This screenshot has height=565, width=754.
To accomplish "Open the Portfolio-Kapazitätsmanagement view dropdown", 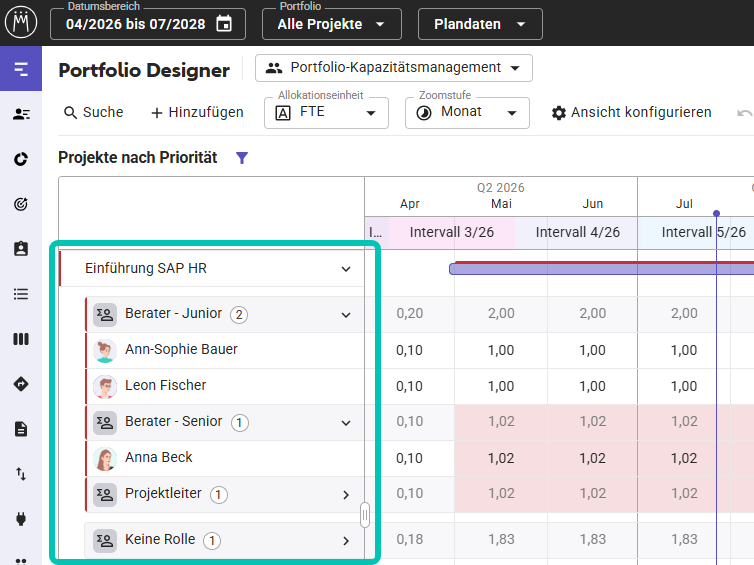I will [x=394, y=68].
